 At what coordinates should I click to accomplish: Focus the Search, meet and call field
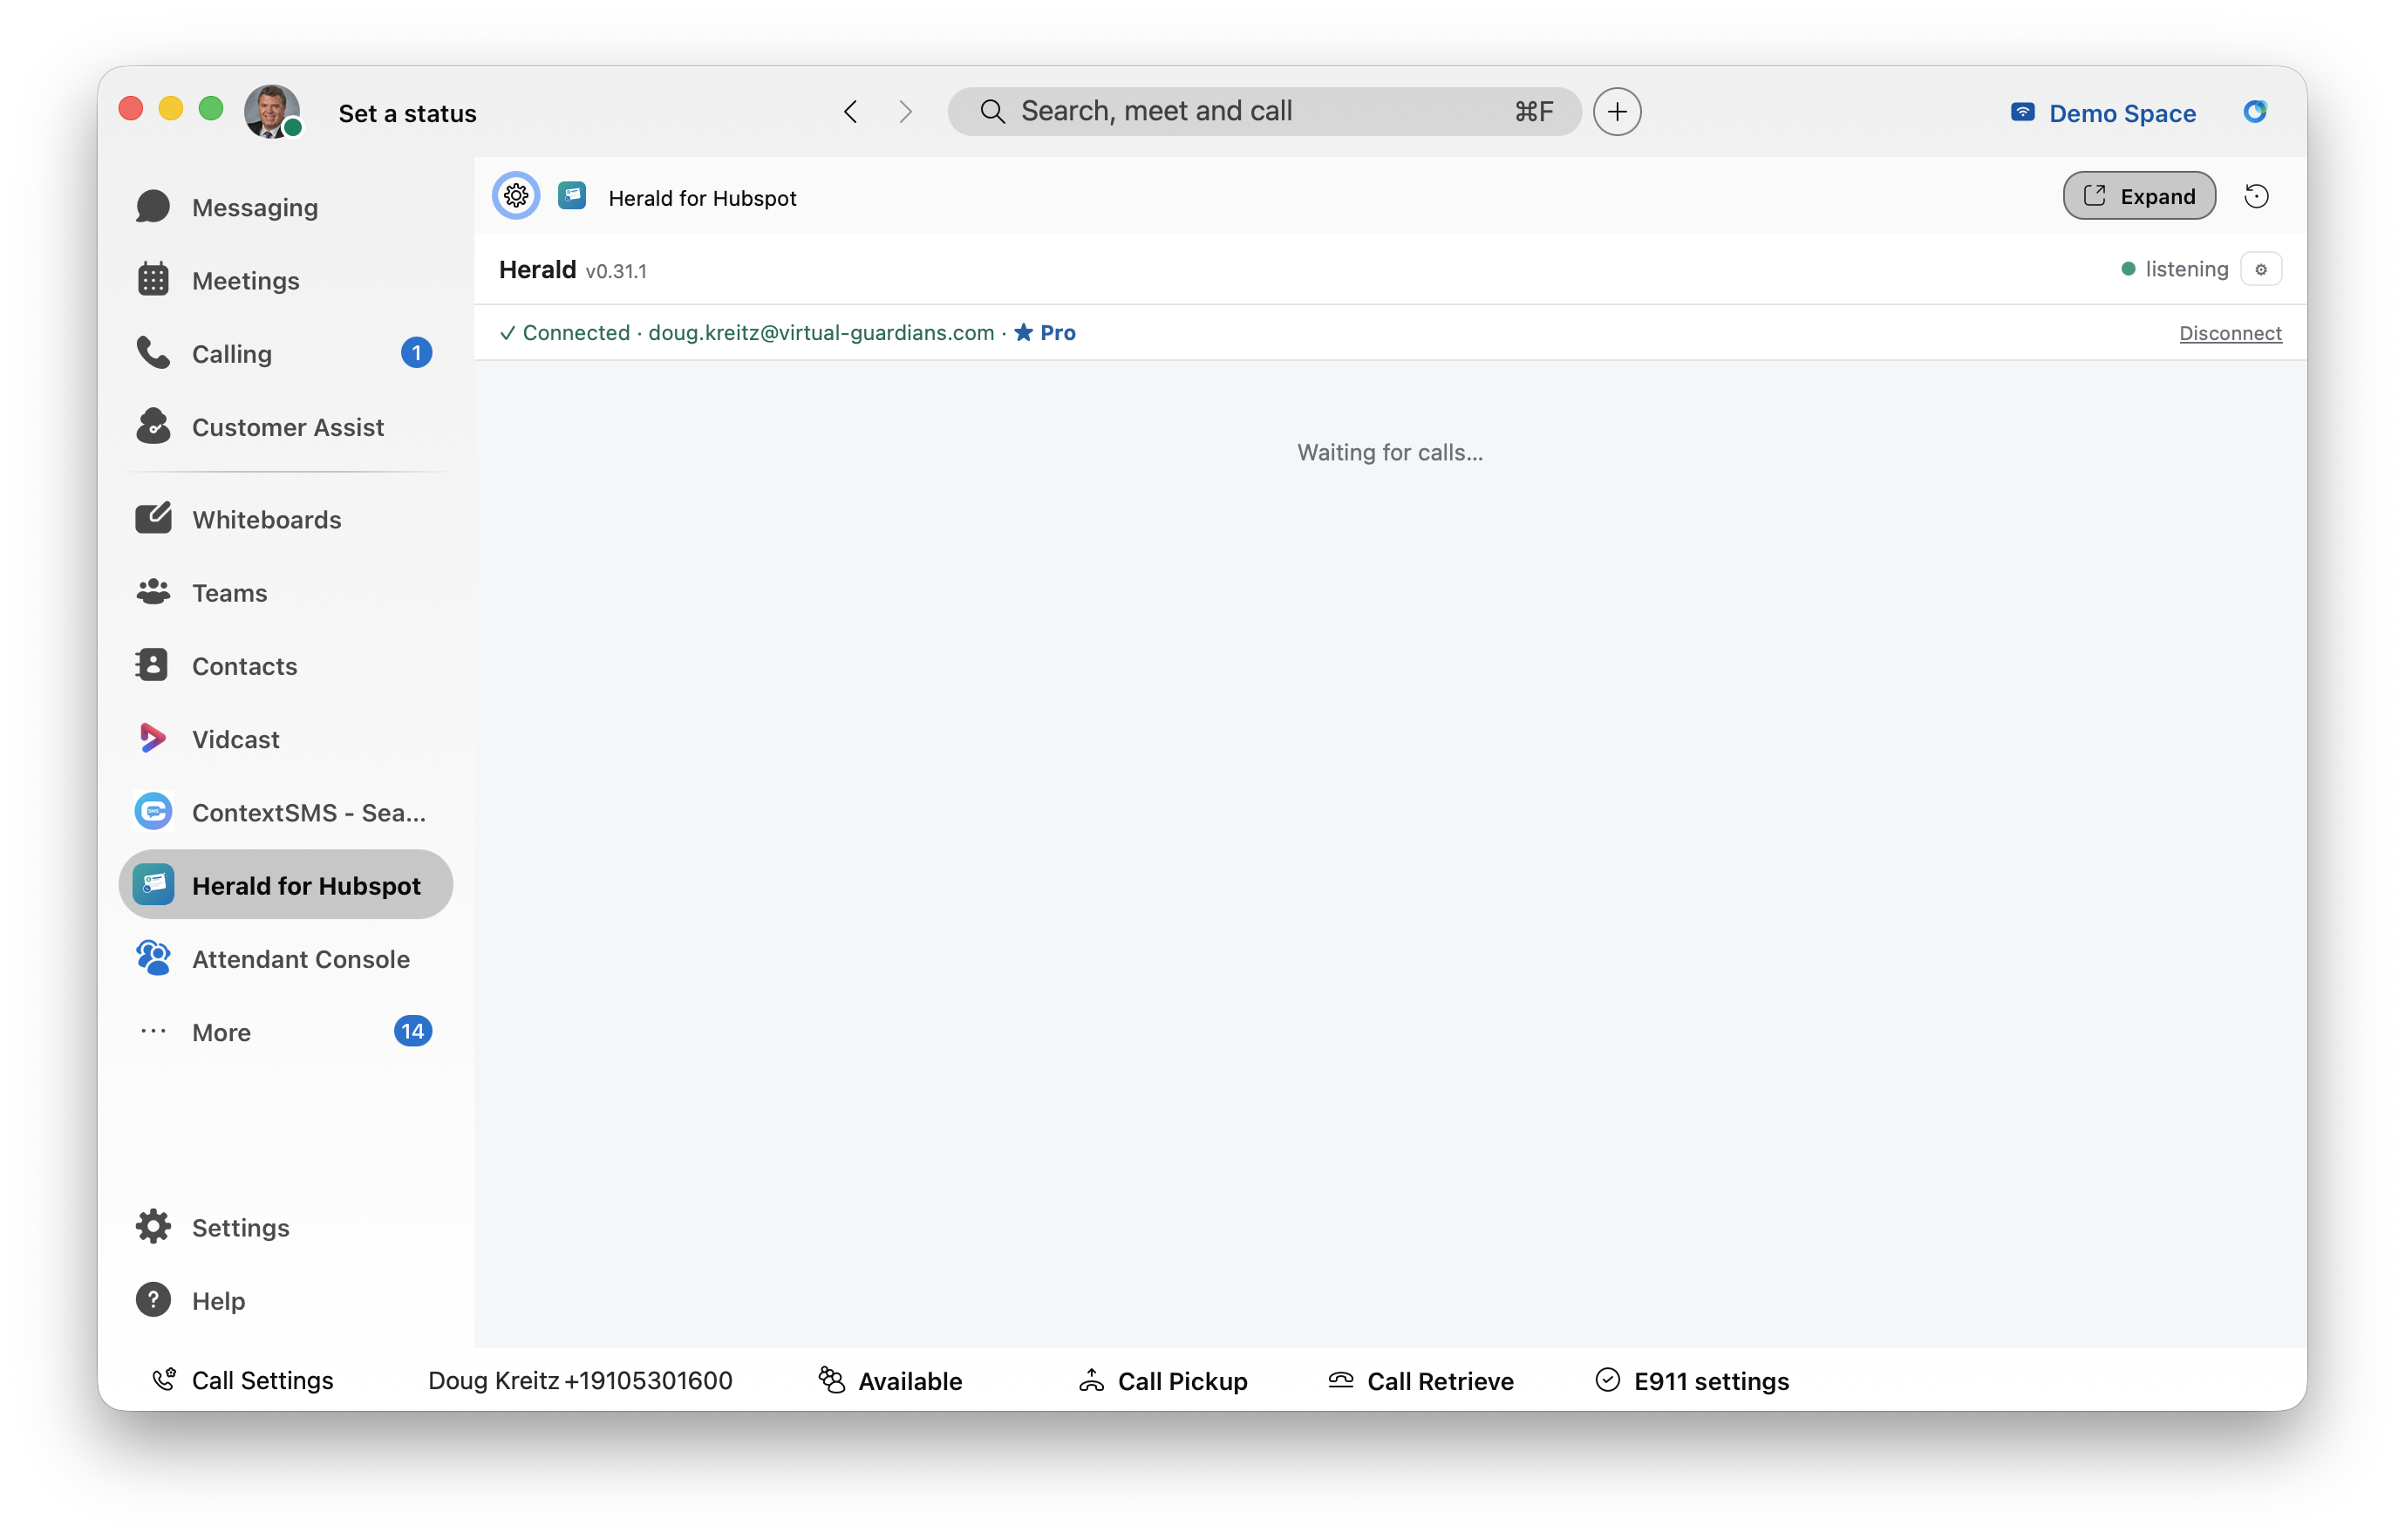point(1264,111)
